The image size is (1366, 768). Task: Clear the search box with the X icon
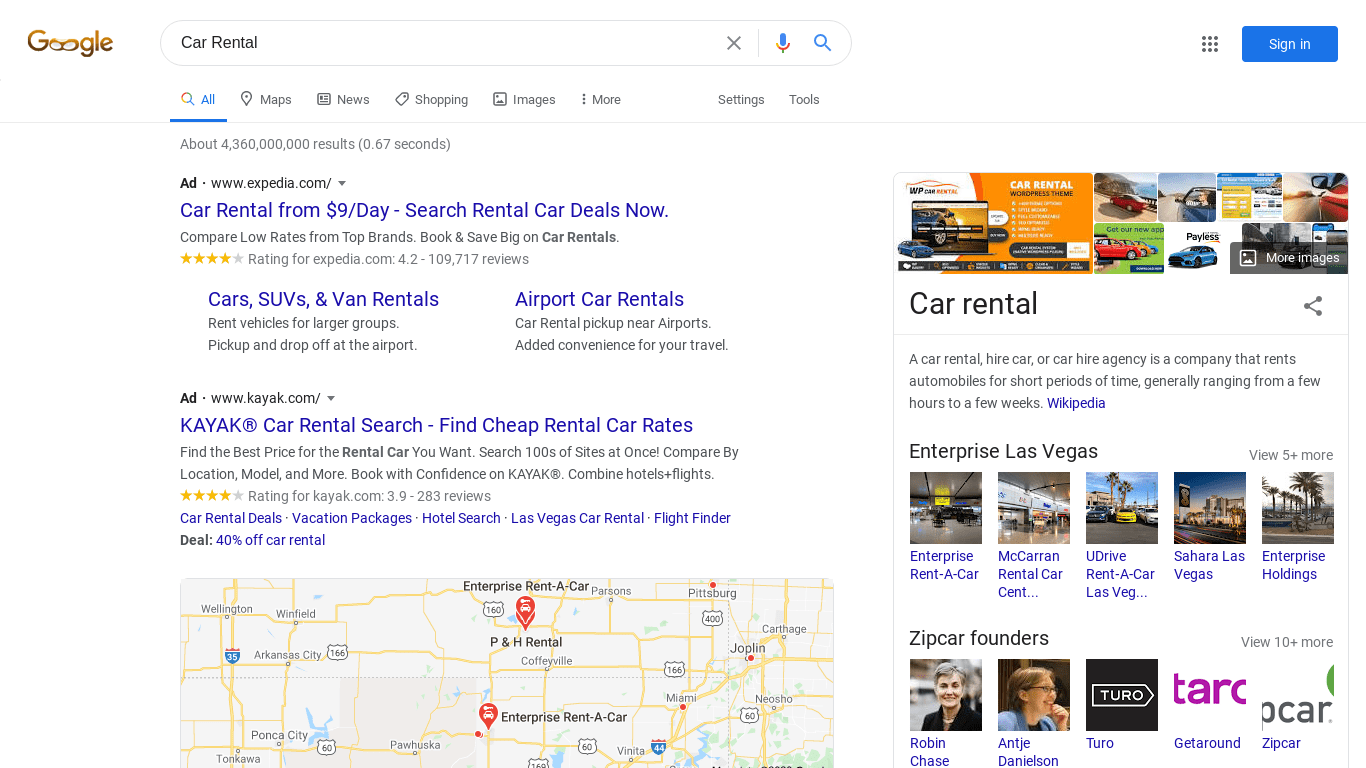coord(734,43)
